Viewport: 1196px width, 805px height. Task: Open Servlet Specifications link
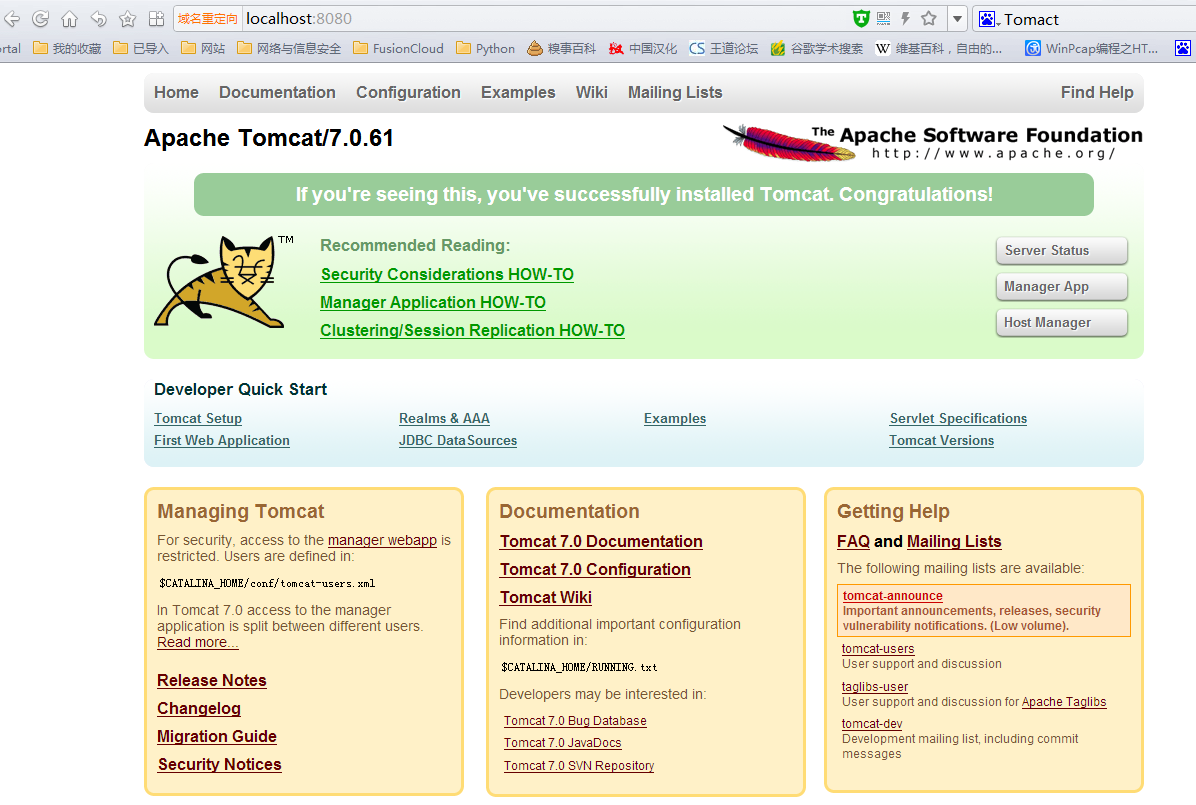(958, 418)
